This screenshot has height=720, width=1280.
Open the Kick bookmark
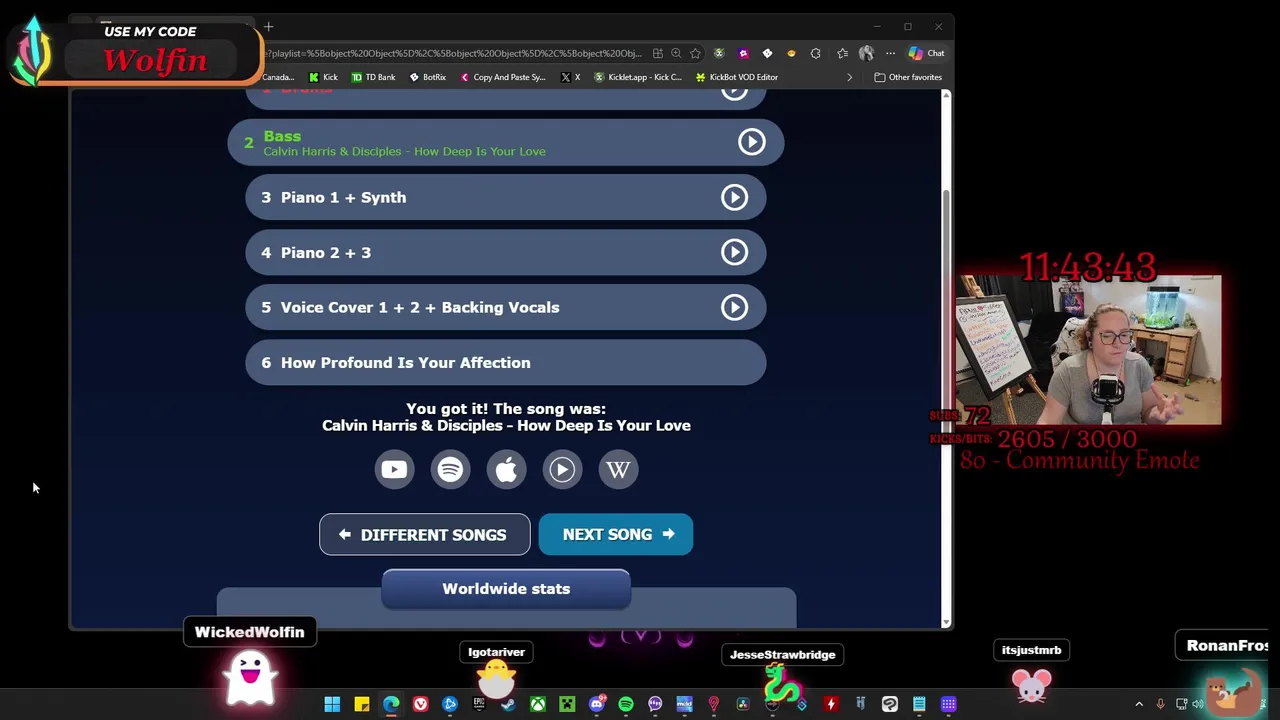[x=323, y=77]
